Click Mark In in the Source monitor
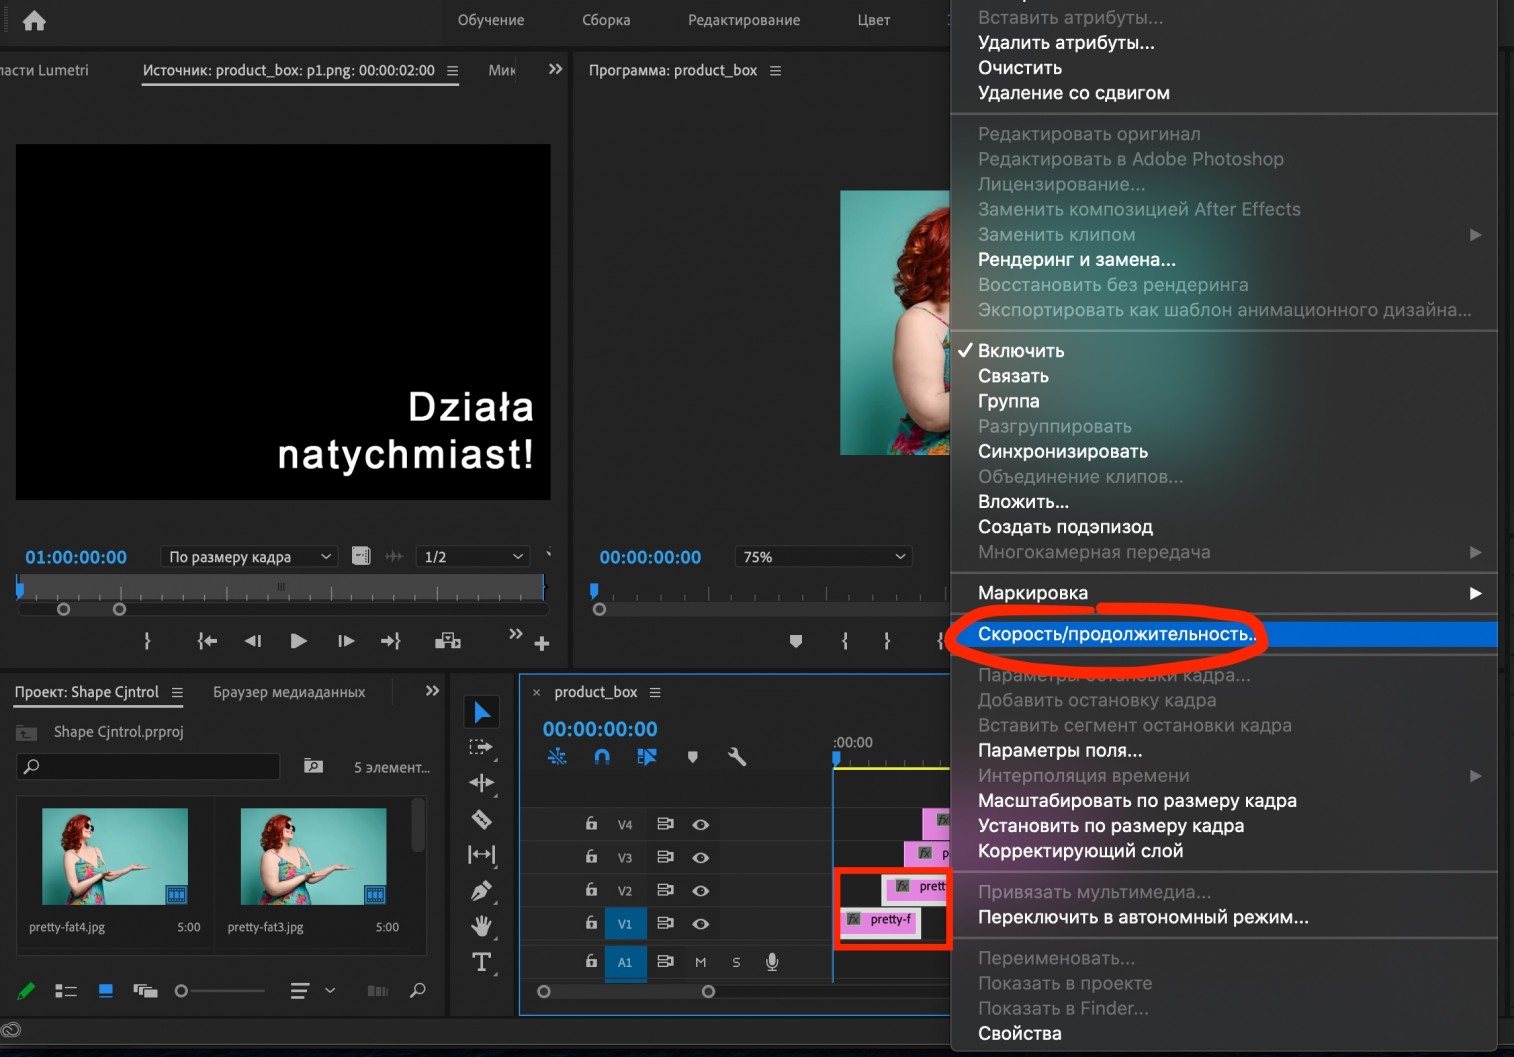Image resolution: width=1514 pixels, height=1057 pixels. (x=147, y=641)
